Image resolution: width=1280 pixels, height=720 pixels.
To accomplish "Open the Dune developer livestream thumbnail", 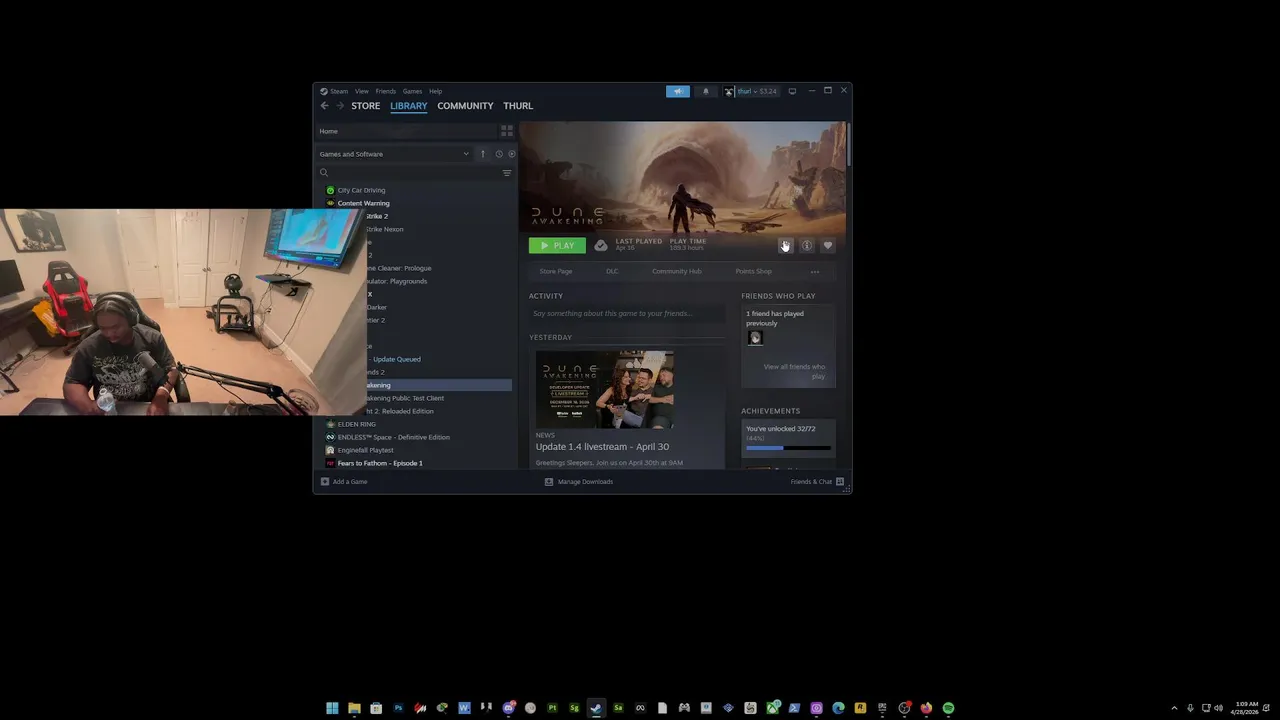I will [605, 390].
